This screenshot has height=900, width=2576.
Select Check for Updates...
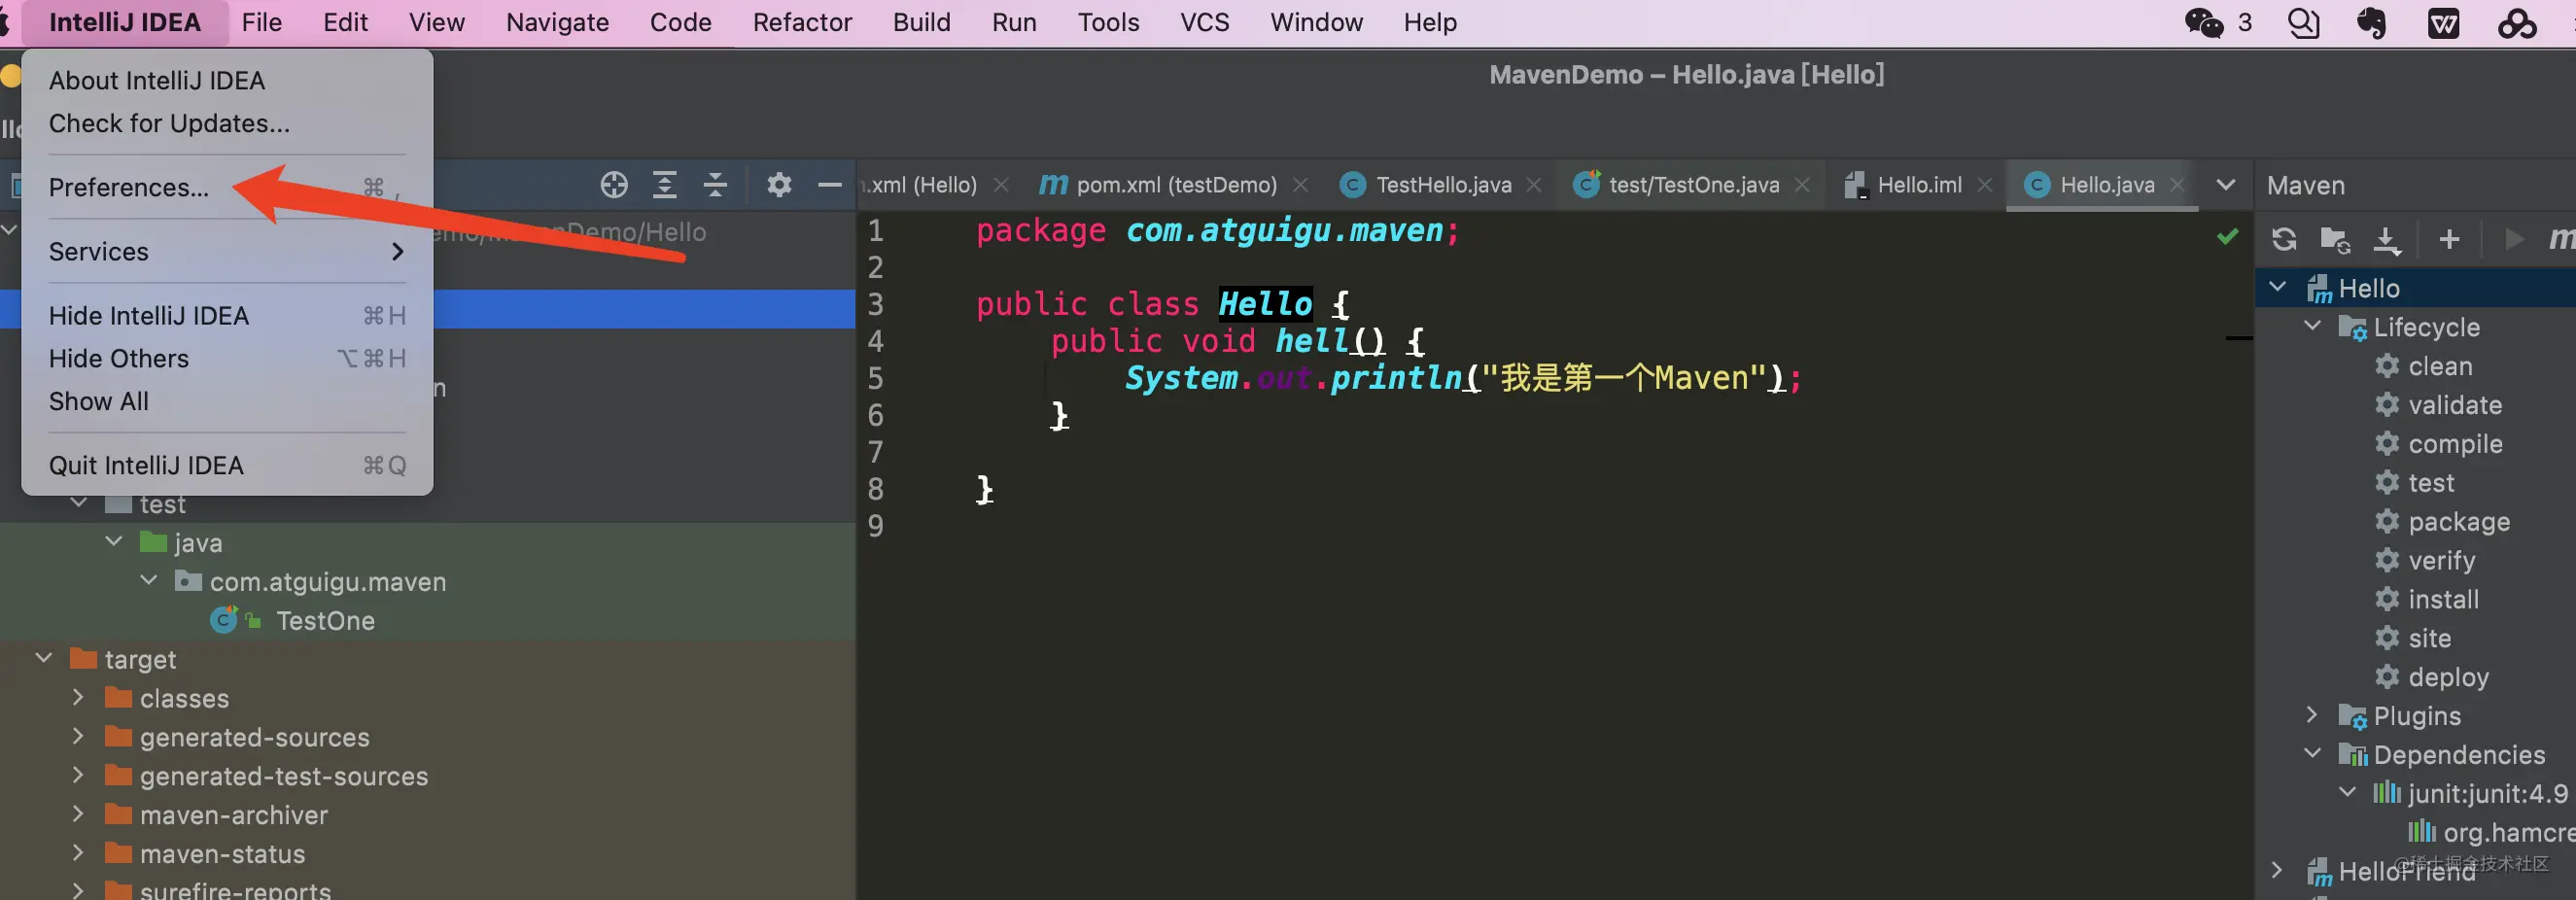(227, 123)
